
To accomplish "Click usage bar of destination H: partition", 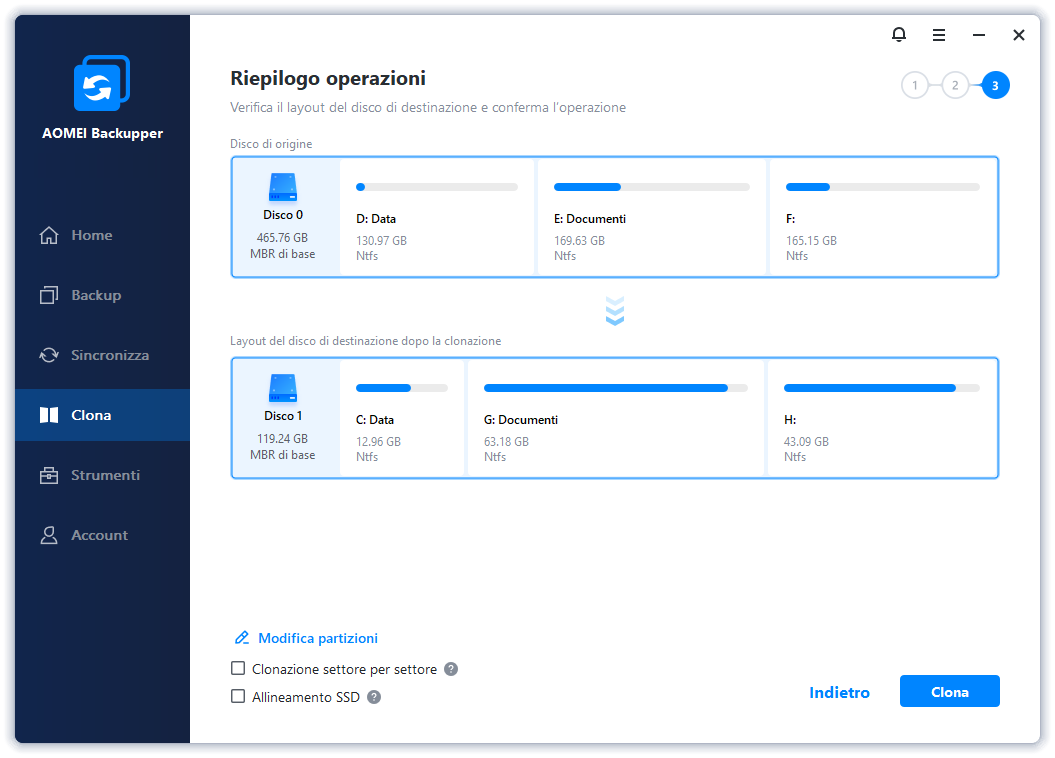I will click(x=881, y=388).
